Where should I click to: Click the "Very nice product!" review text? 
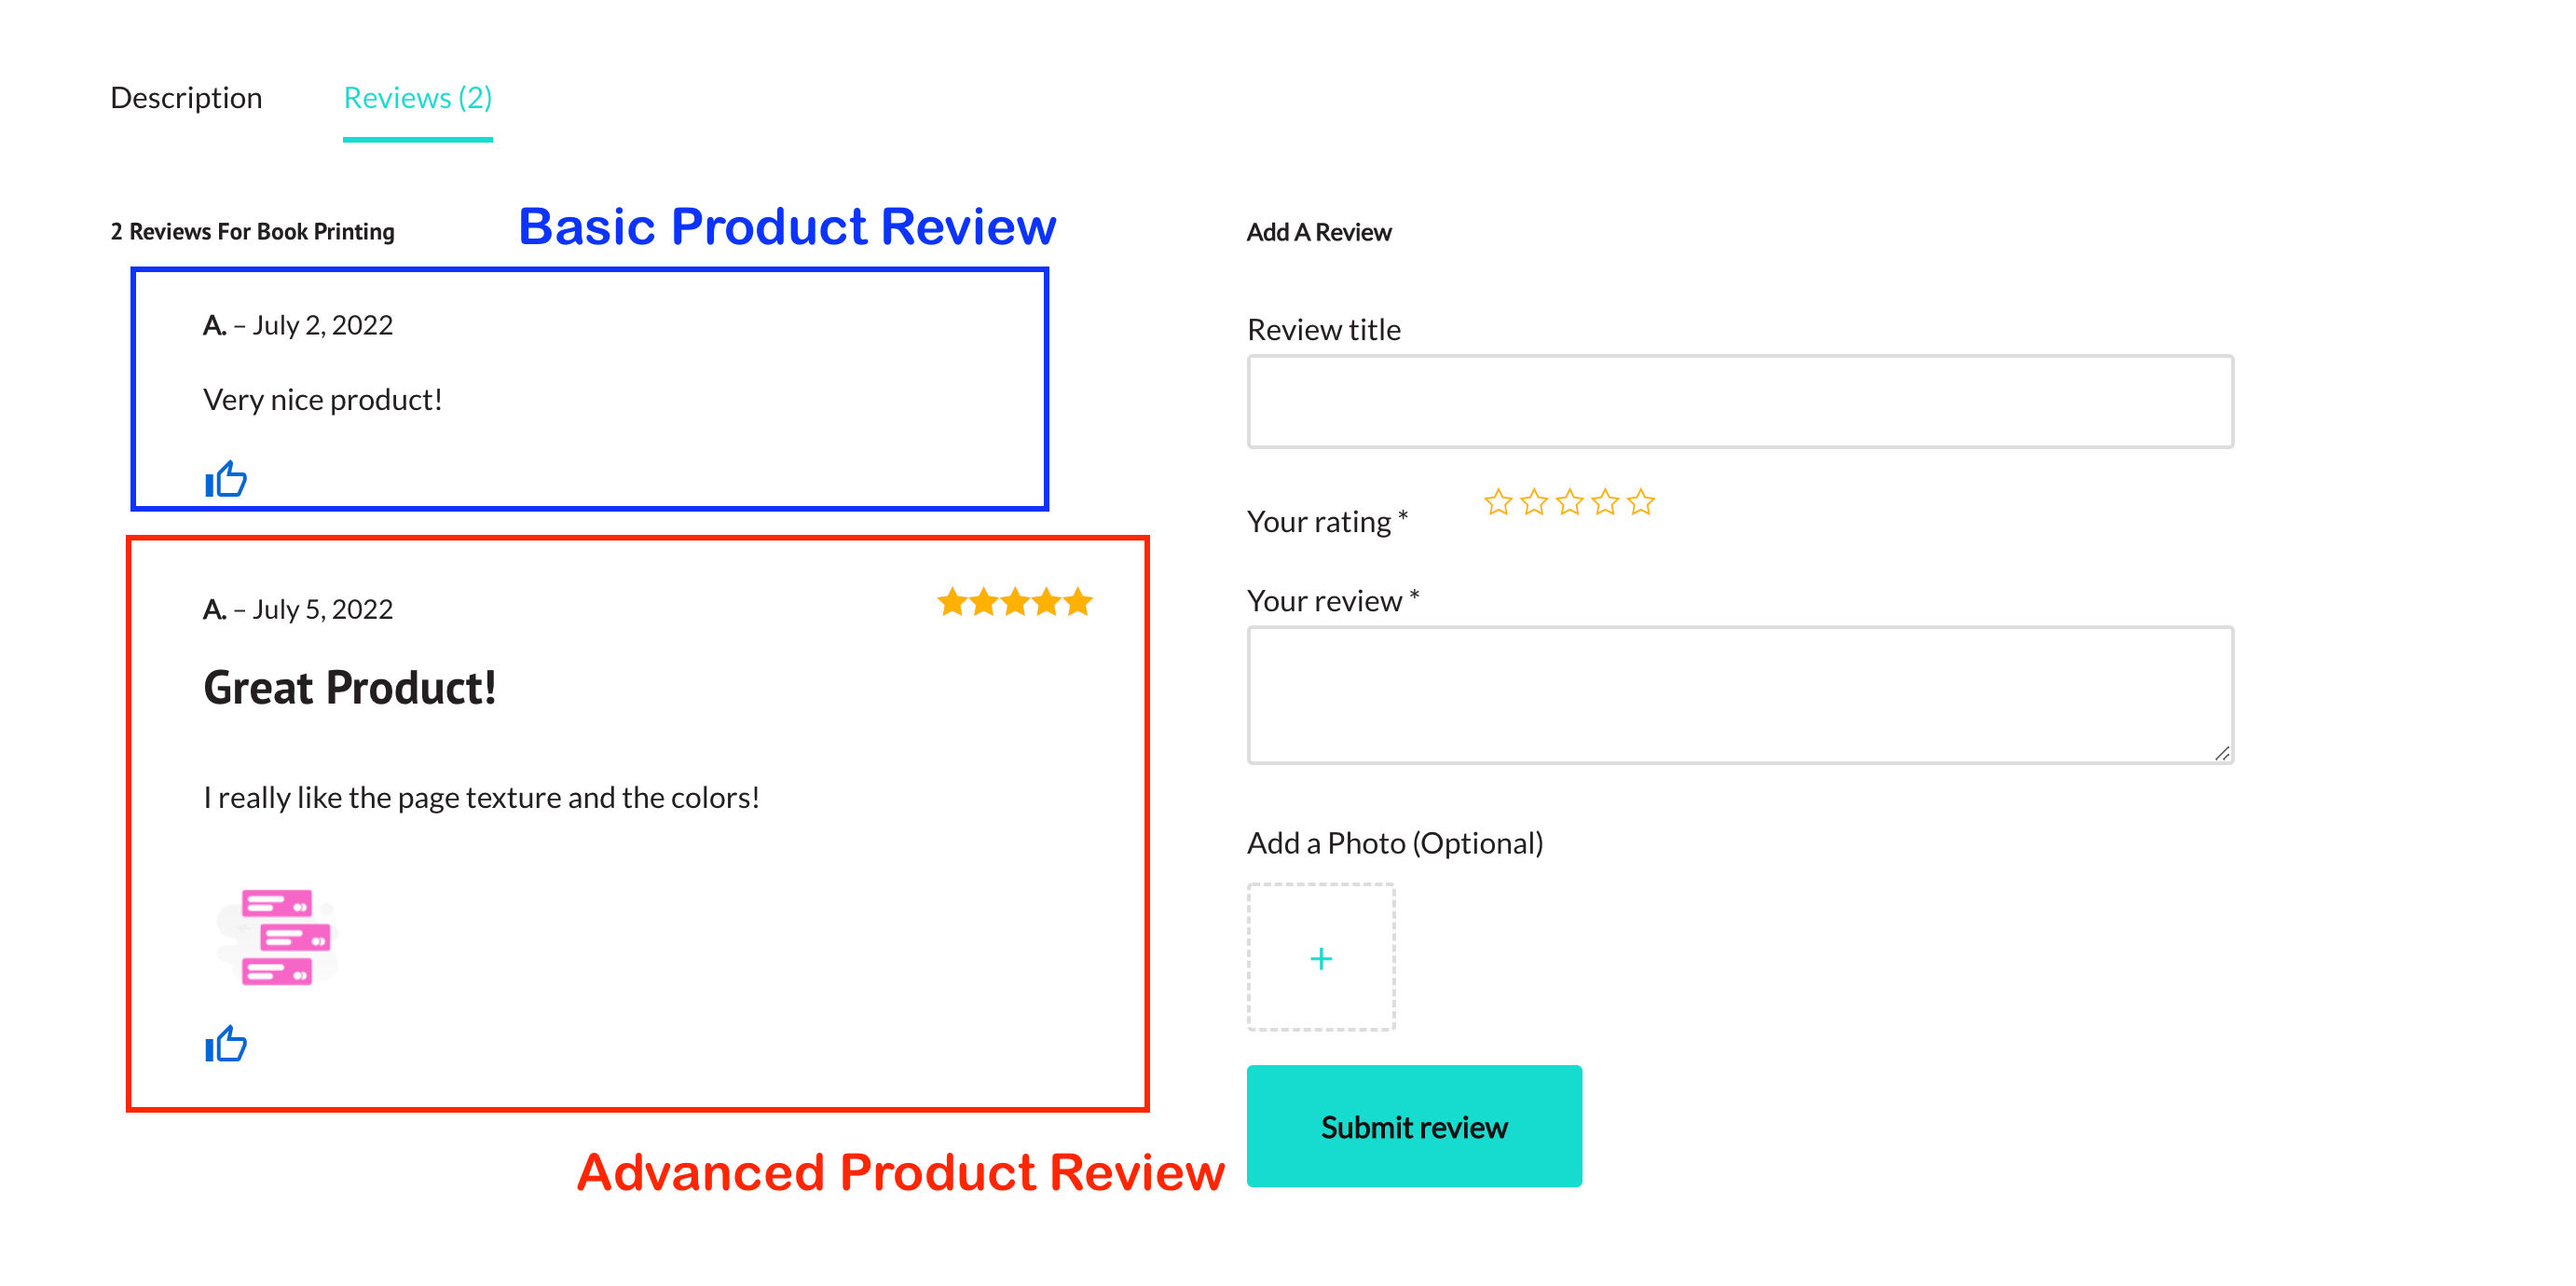(x=322, y=400)
